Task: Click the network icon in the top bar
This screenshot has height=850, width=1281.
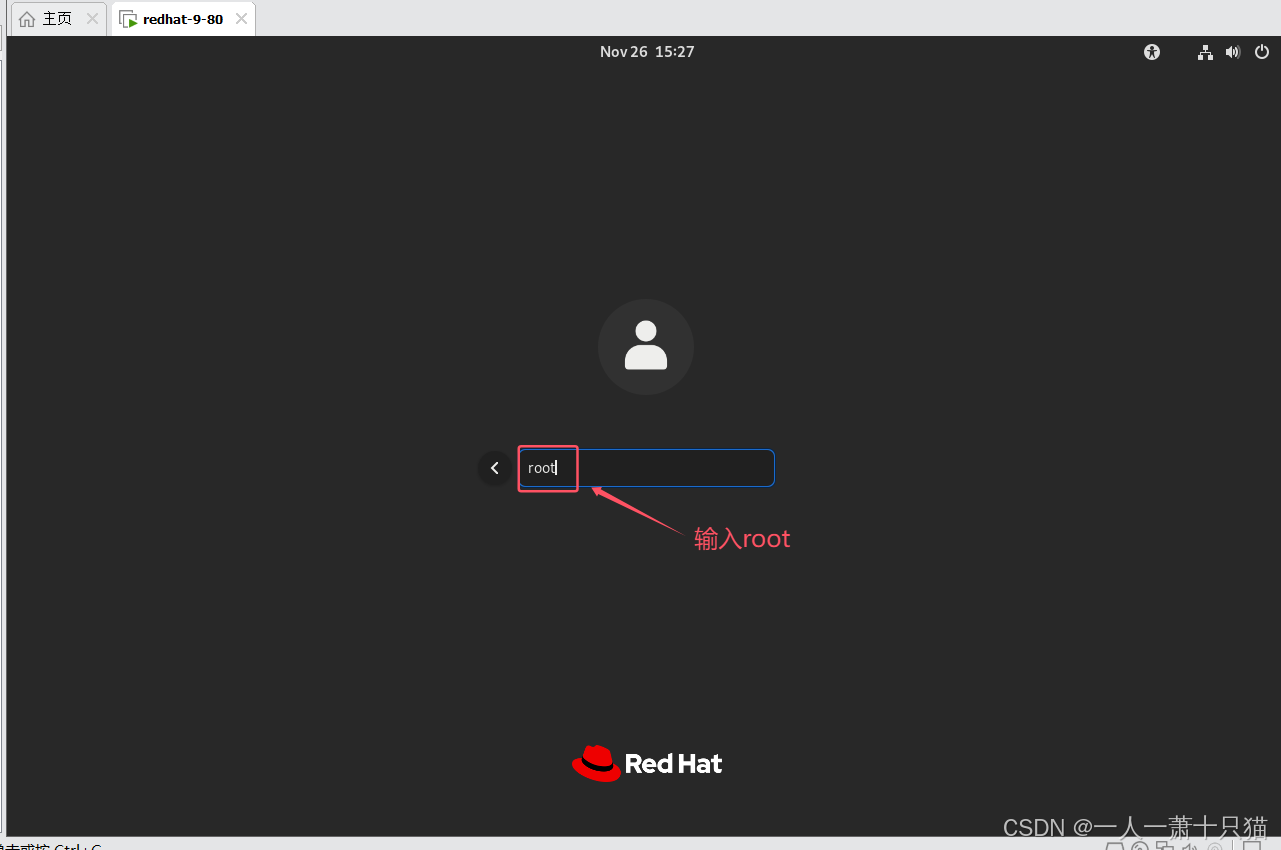Action: pos(1205,51)
